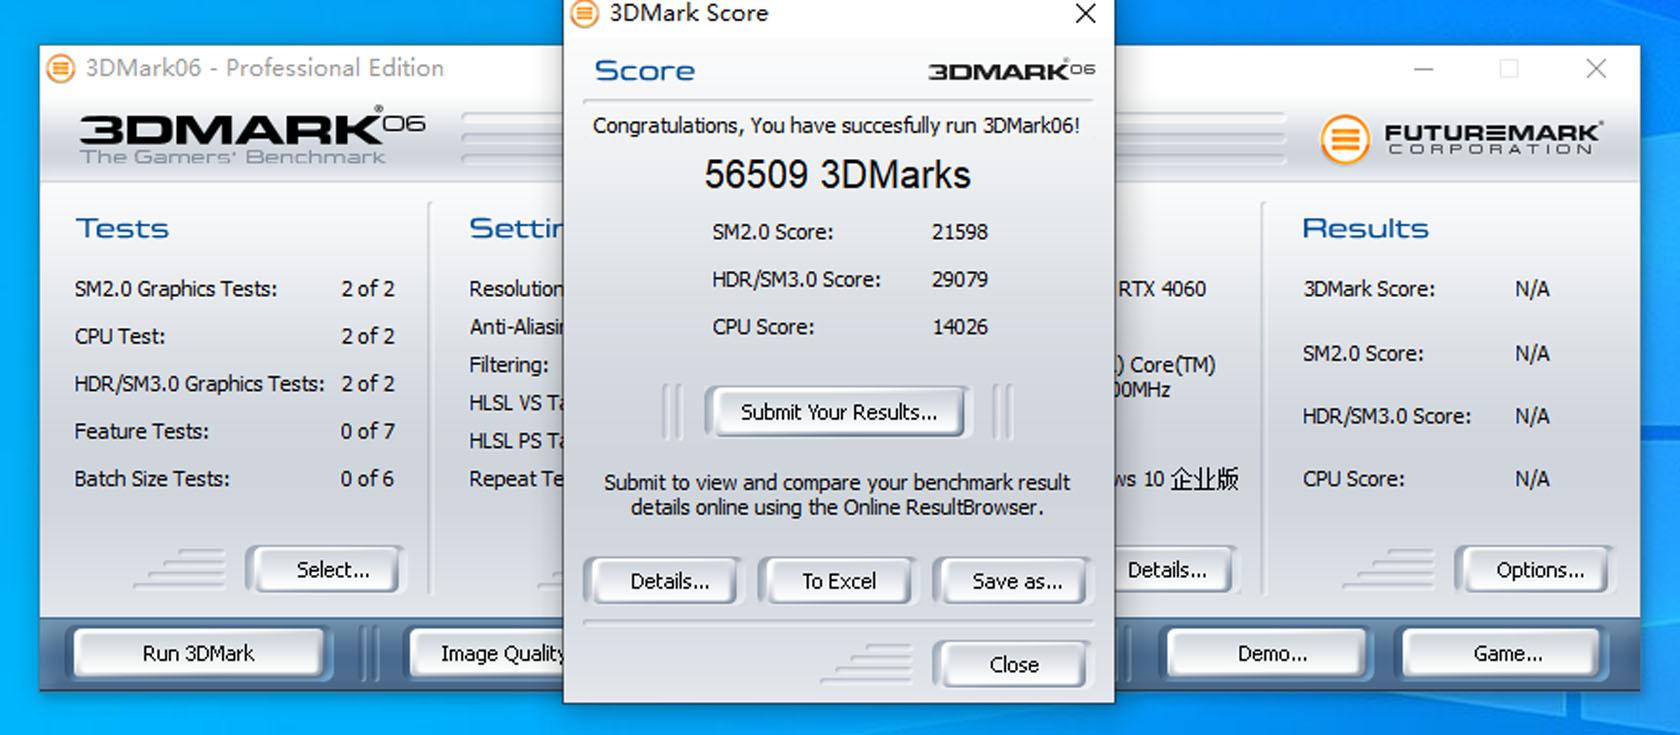Click RTX 4060 text in main window

[1161, 289]
